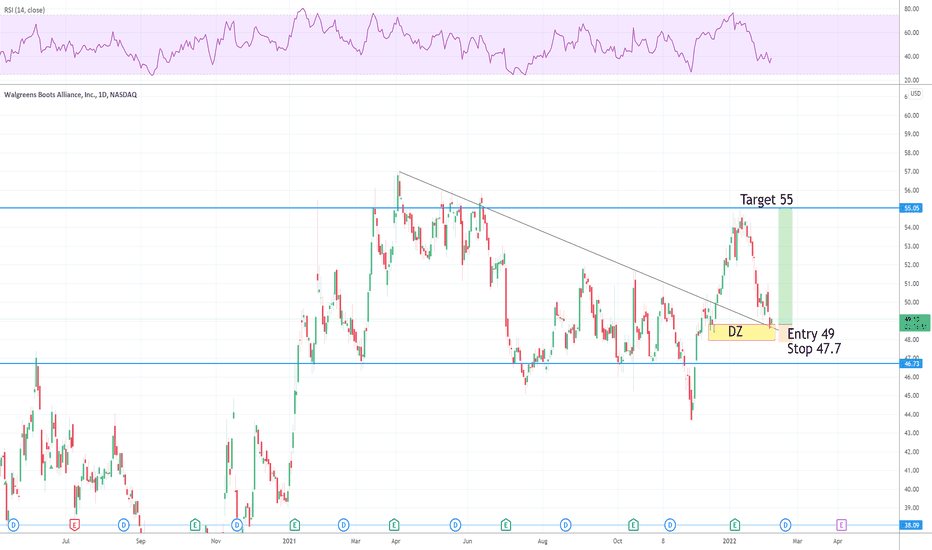Select the 55.05 horizontal line price label
932x550 pixels.
tap(912, 208)
